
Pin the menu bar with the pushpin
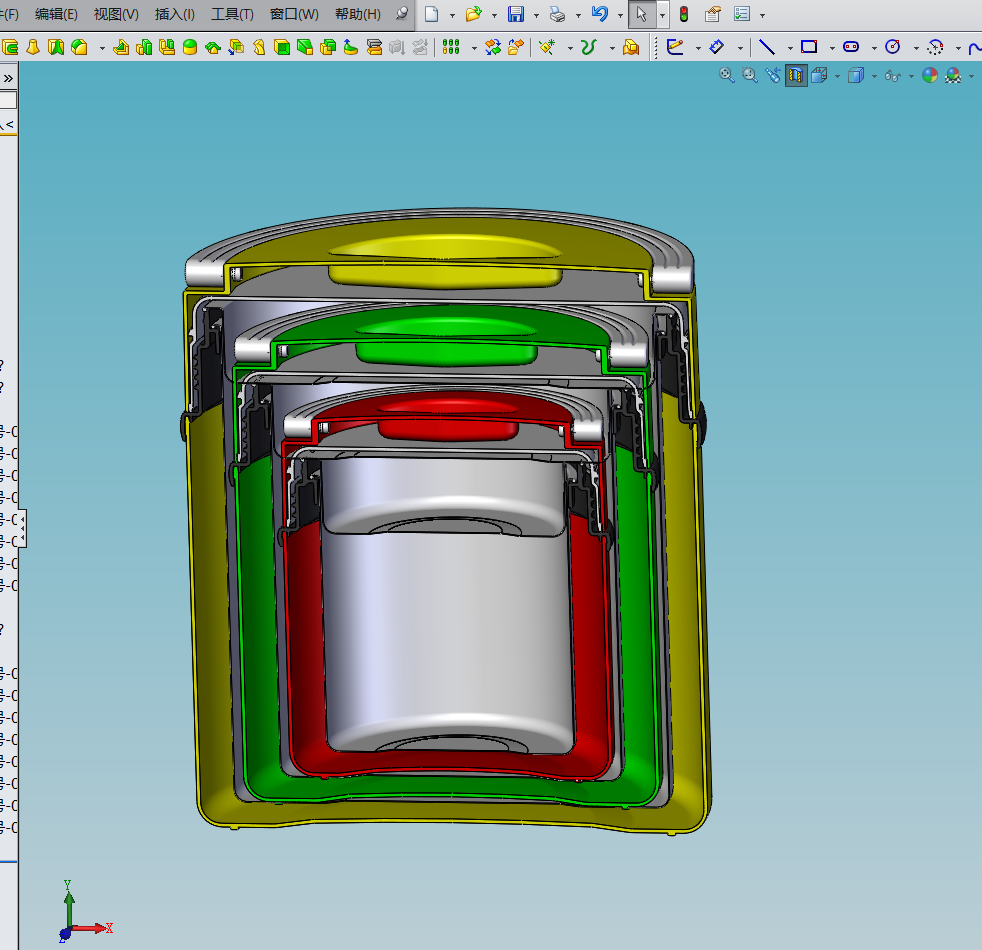tap(402, 14)
